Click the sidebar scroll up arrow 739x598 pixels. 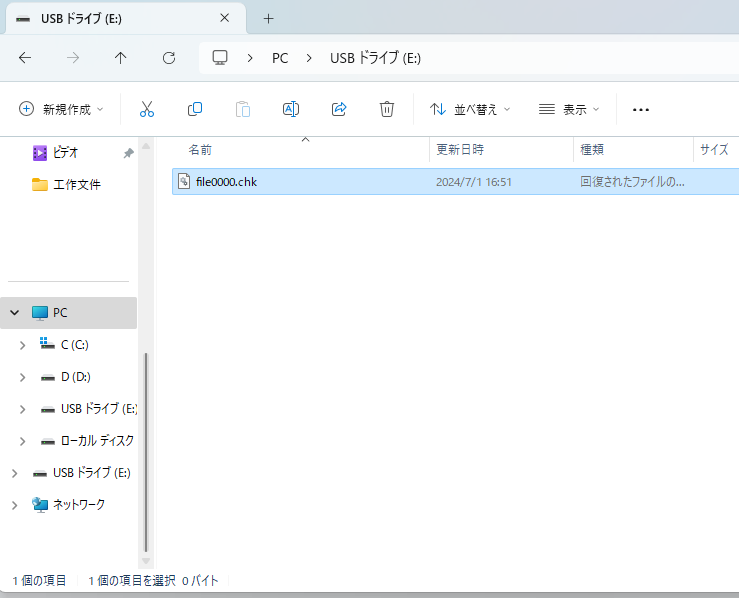pos(146,146)
